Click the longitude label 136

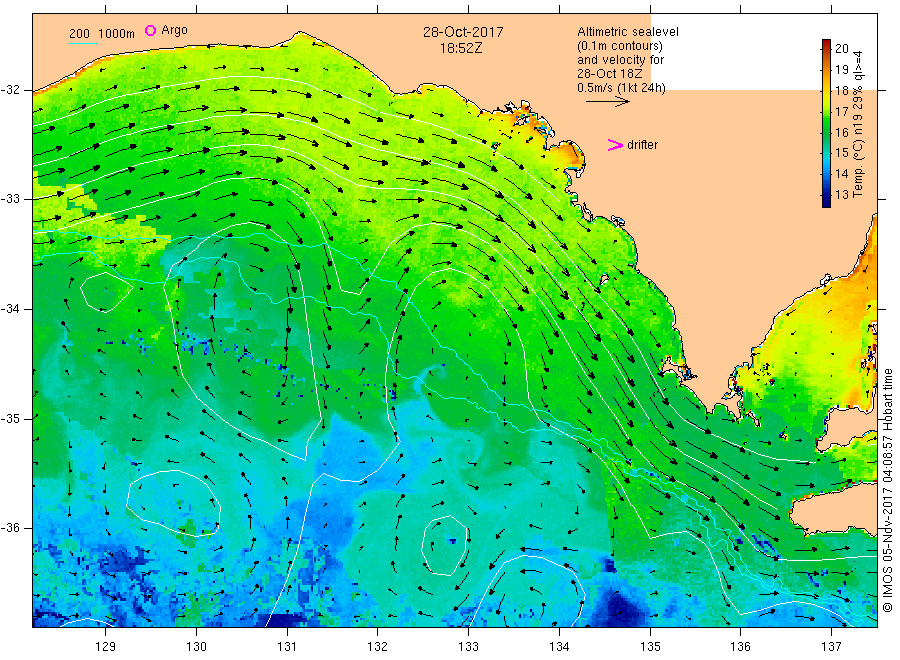click(x=740, y=647)
